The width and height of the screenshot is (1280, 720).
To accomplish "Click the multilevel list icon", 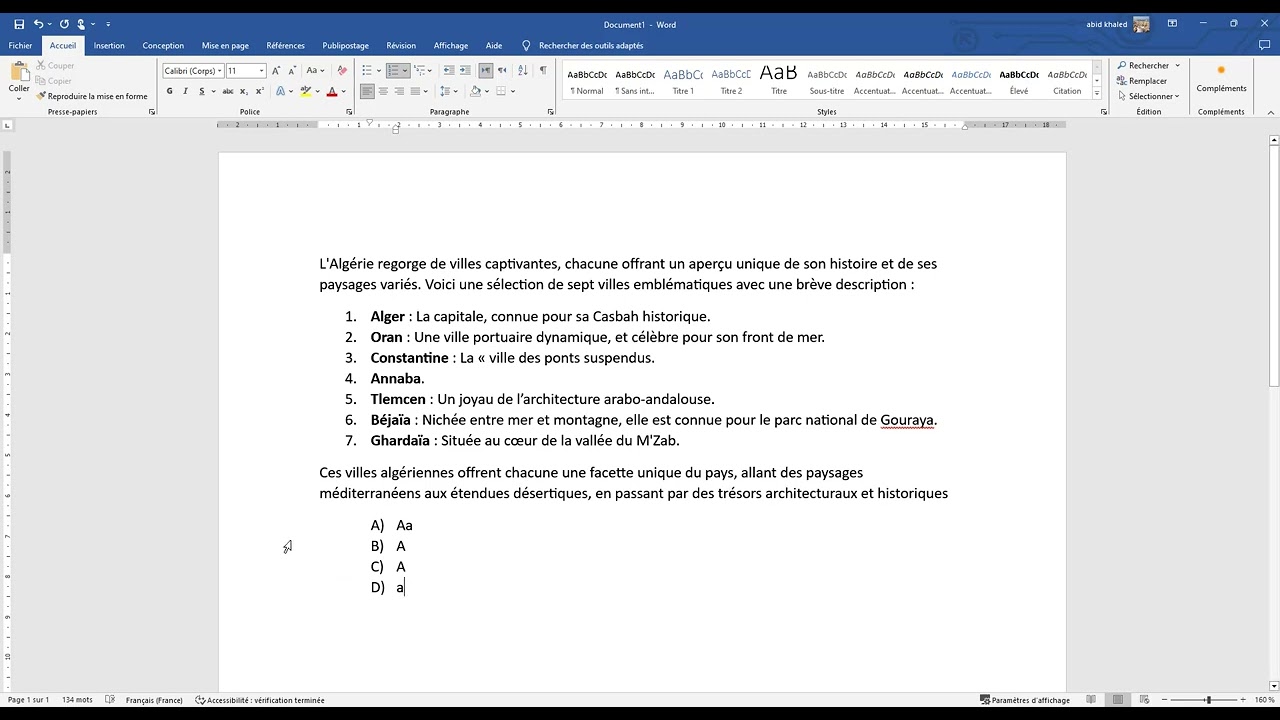I will pos(420,71).
